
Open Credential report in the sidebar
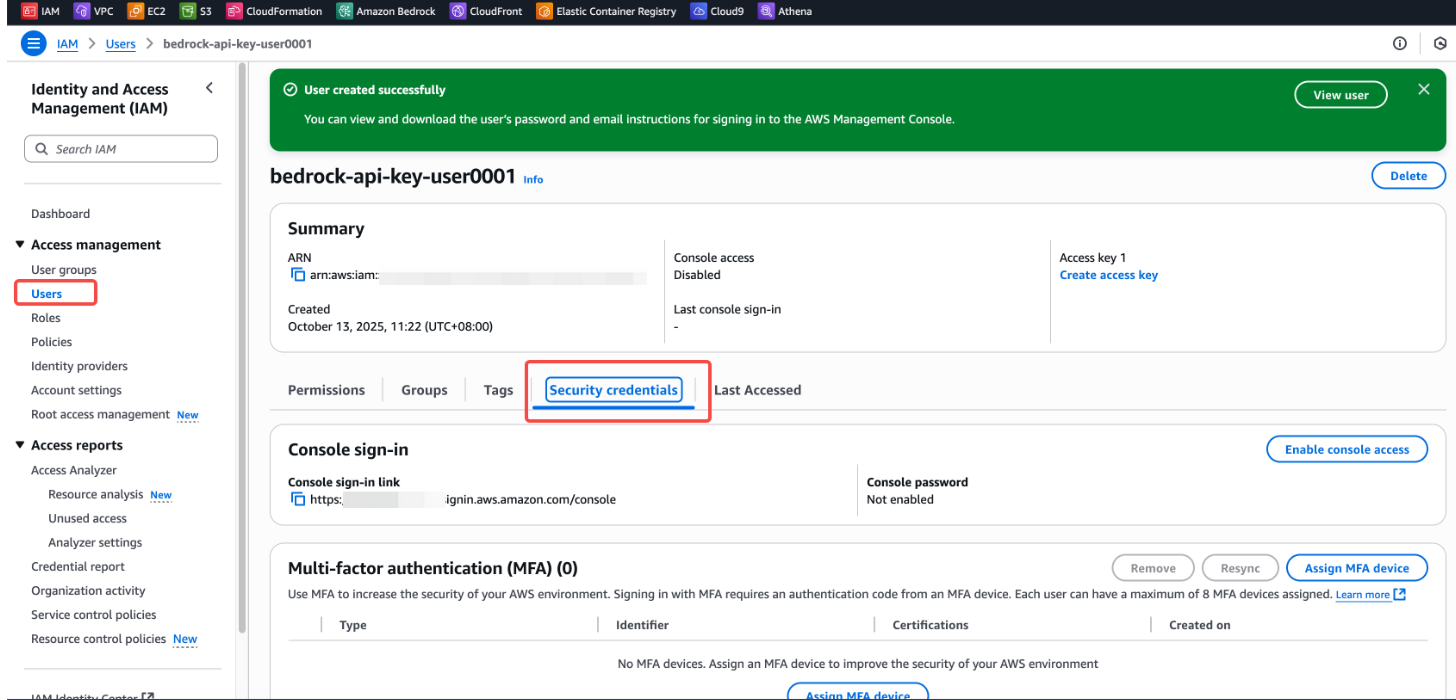pyautogui.click(x=78, y=566)
